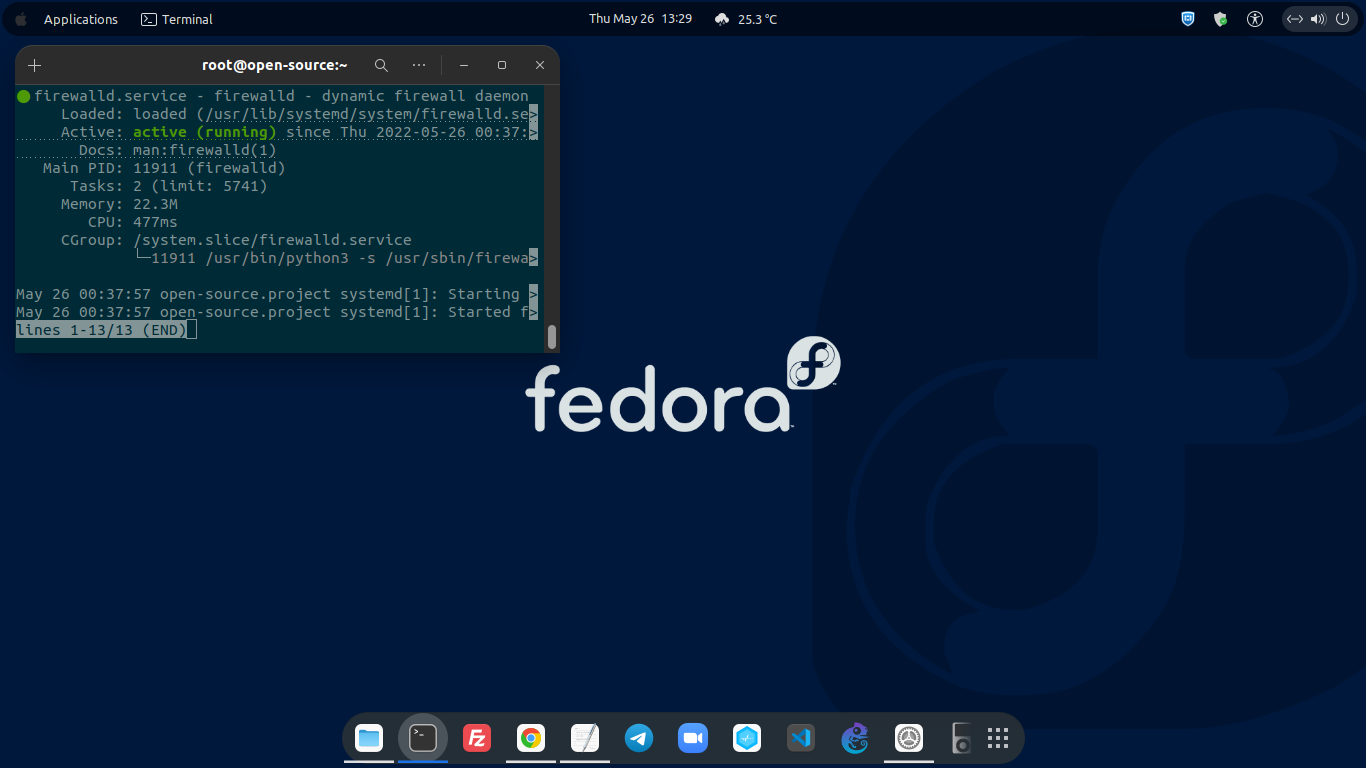Click the volume speaker tray icon

[1317, 19]
